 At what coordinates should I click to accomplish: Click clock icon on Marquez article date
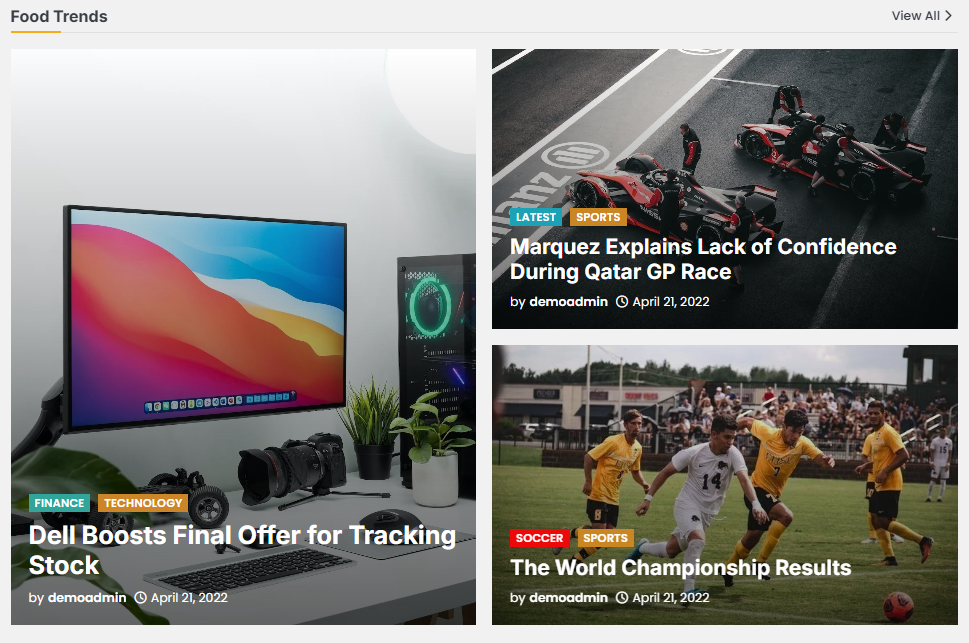pos(622,302)
